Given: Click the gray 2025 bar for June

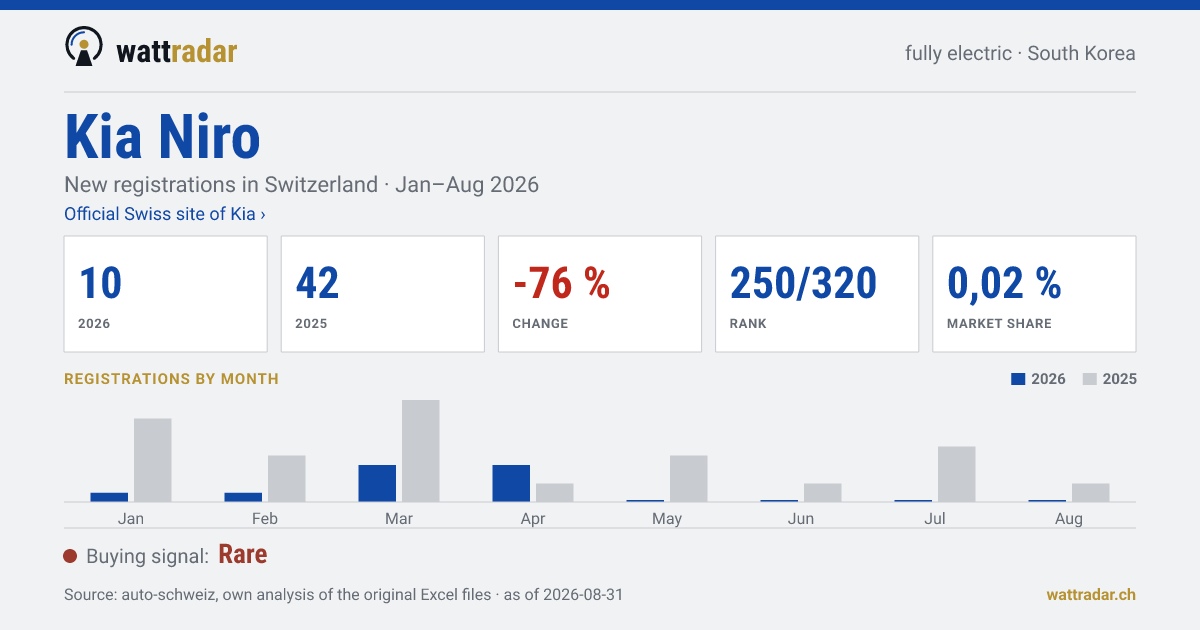Looking at the screenshot, I should point(823,492).
